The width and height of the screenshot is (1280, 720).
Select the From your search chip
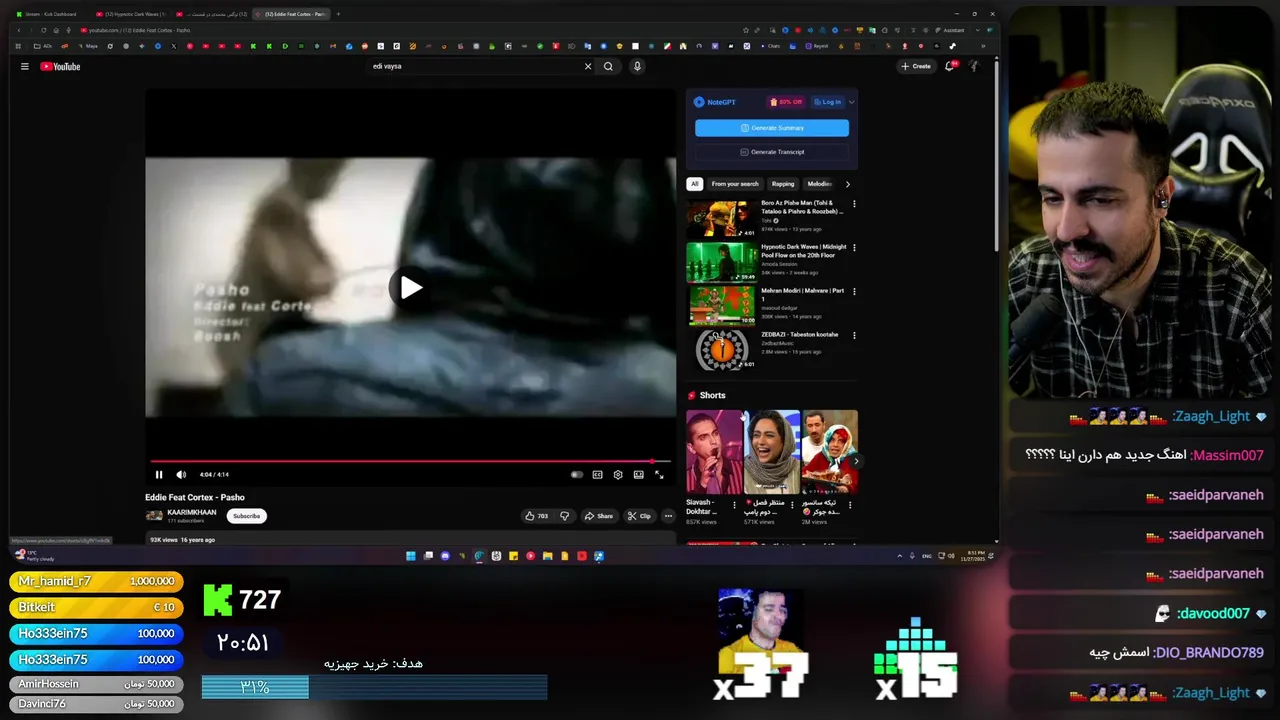click(x=735, y=184)
